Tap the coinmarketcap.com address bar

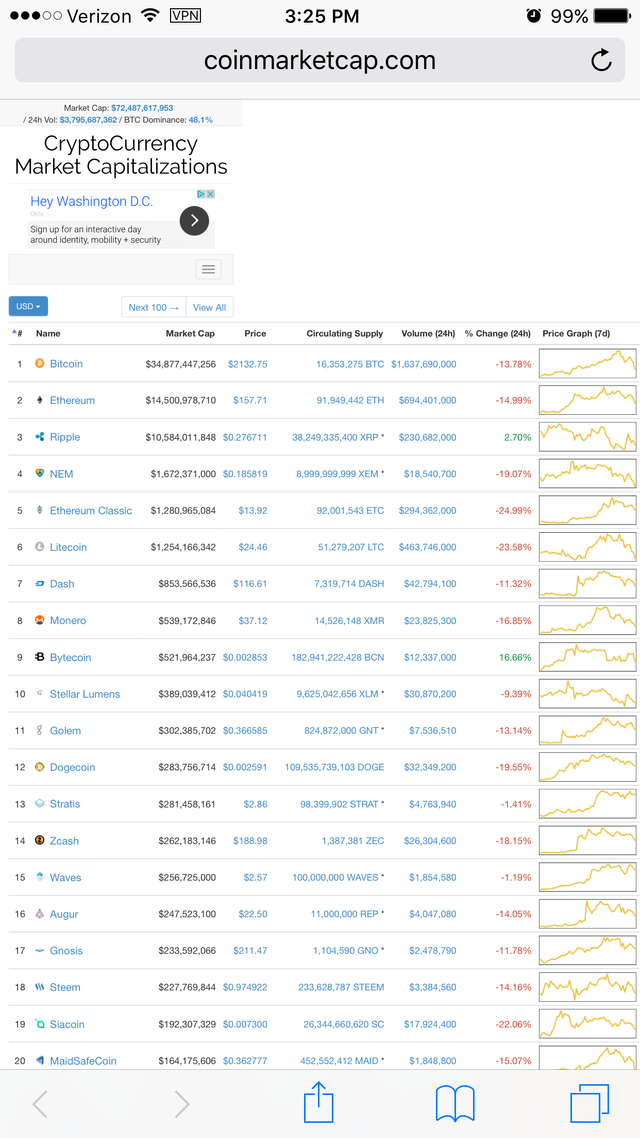(x=320, y=60)
